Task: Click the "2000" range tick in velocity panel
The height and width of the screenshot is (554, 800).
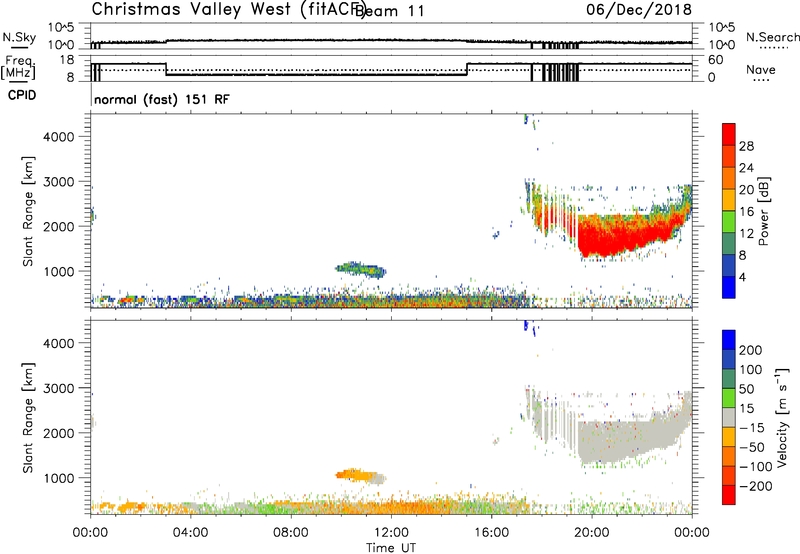Action: pyautogui.click(x=58, y=433)
